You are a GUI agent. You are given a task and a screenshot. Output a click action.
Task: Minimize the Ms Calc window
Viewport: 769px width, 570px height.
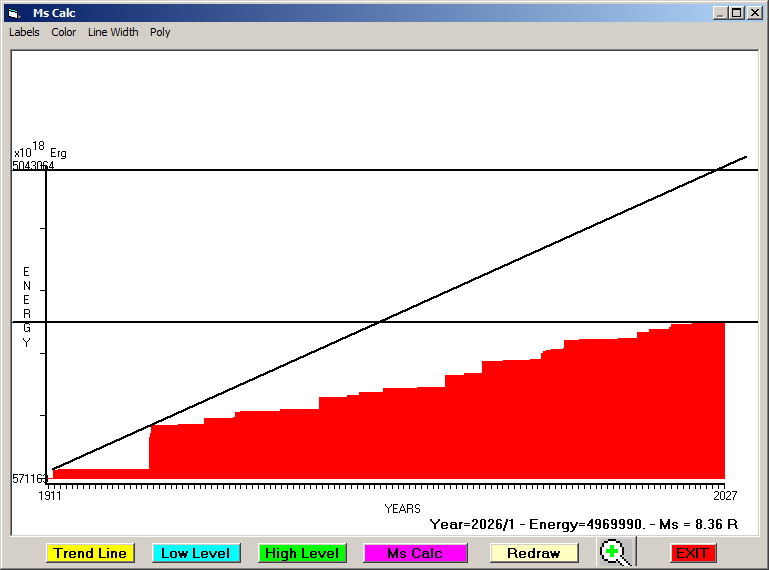coord(720,13)
